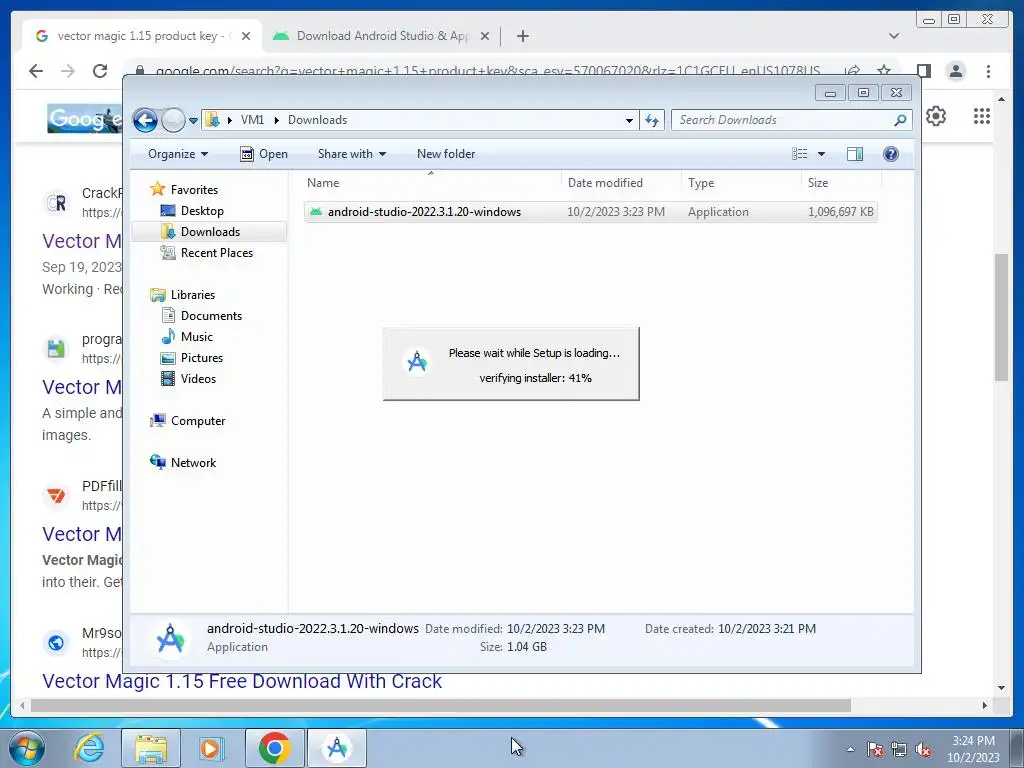Image resolution: width=1024 pixels, height=768 pixels.
Task: Close the Download Android Studio tab
Action: [485, 36]
